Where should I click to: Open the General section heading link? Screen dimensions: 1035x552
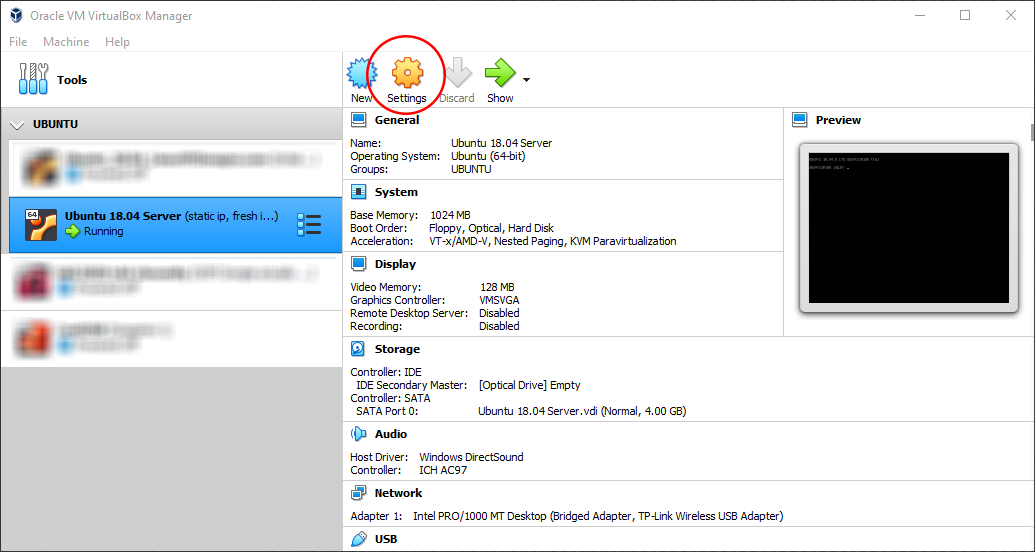point(397,120)
